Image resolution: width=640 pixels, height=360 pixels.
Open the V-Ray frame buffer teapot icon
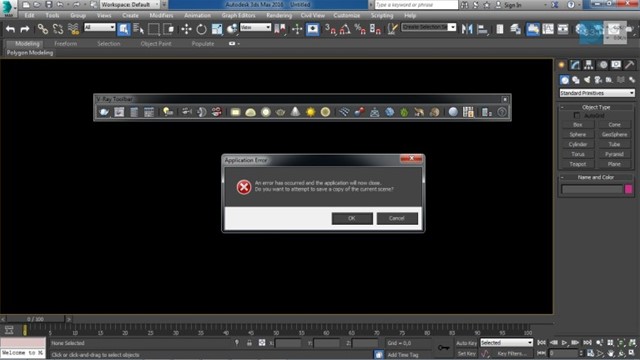pyautogui.click(x=104, y=112)
